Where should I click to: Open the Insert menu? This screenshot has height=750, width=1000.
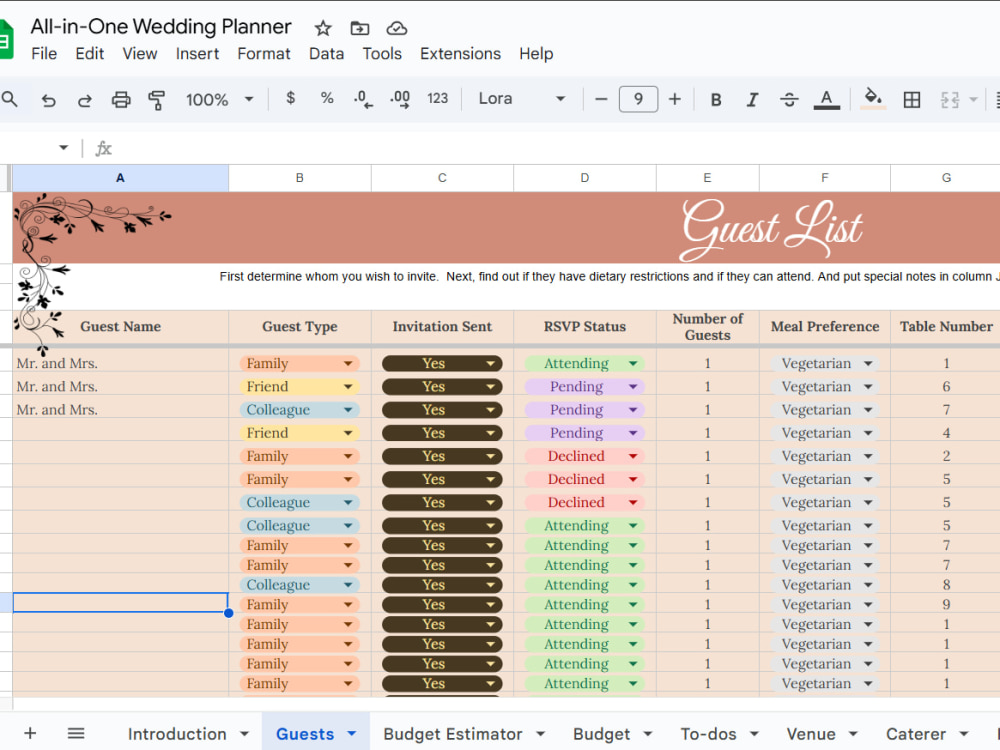point(197,54)
